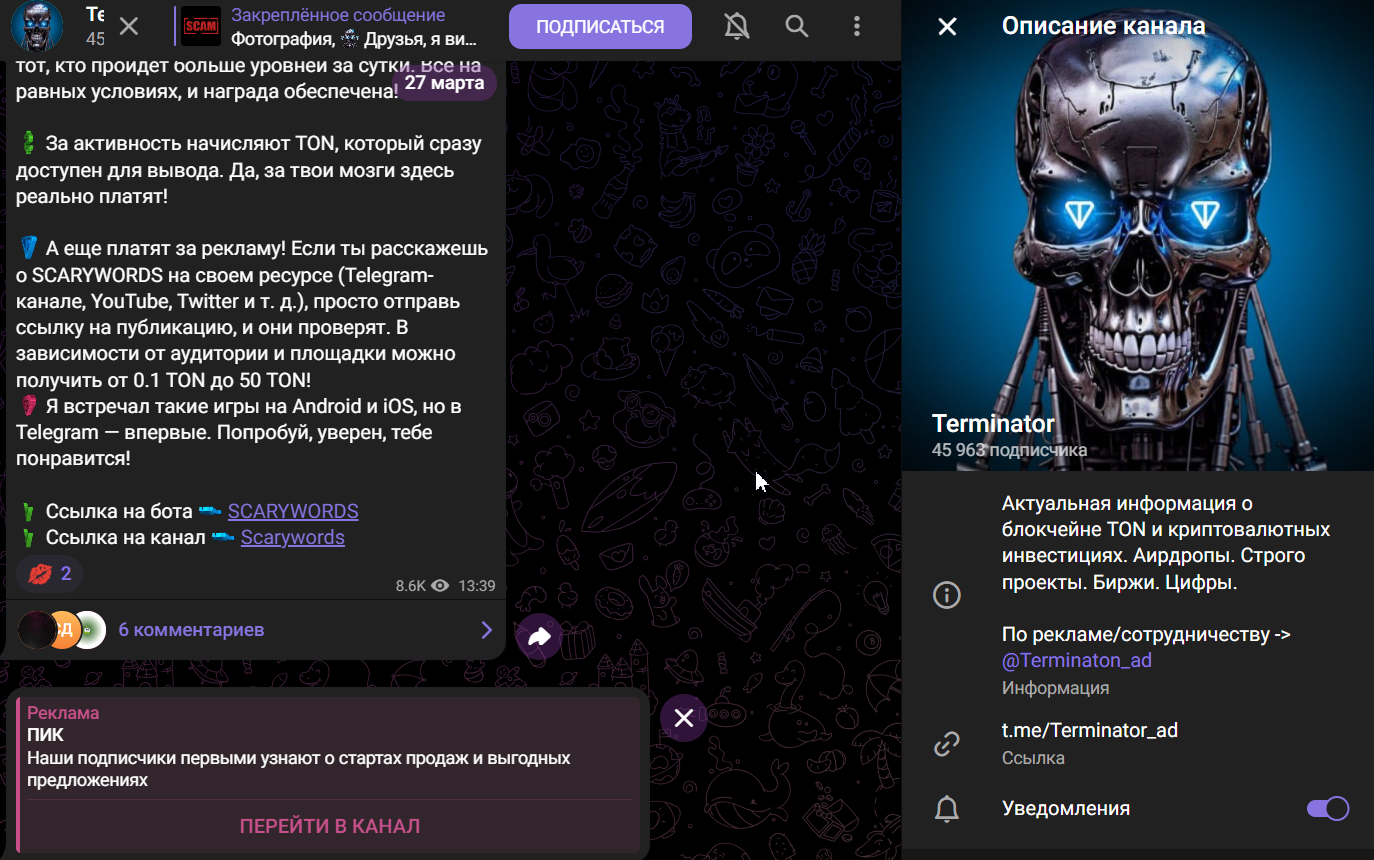
Task: Open the SCARYWORDS bot link
Action: coord(293,511)
